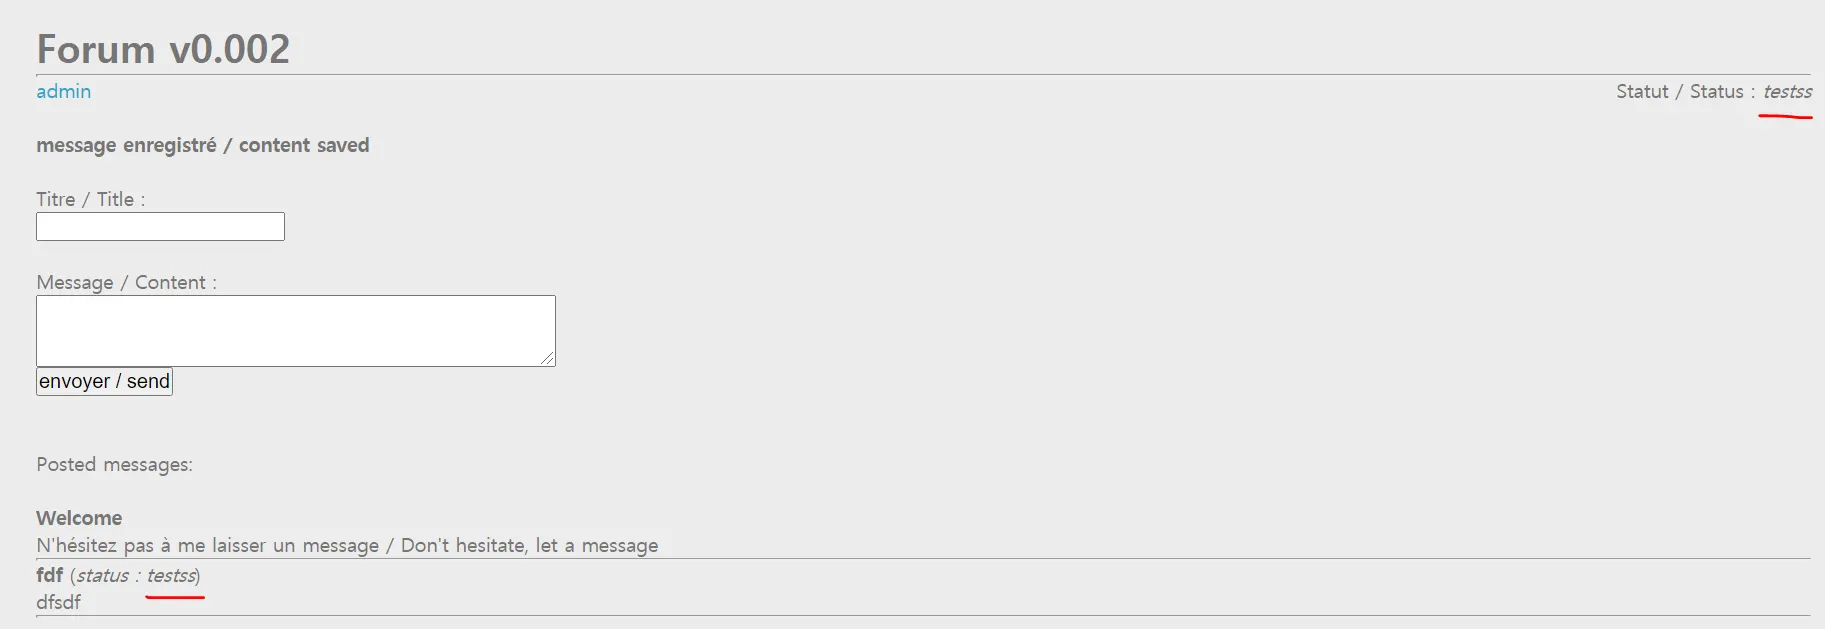The height and width of the screenshot is (629, 1825).
Task: Click the 'status : testss' text in fdf post
Action: pyautogui.click(x=137, y=575)
